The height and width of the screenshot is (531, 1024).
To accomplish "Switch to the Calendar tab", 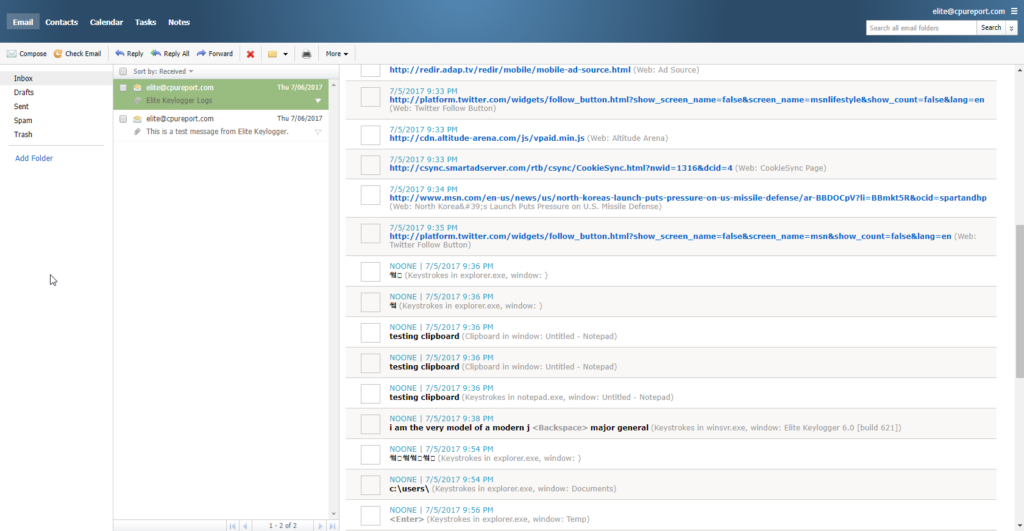I will pos(106,22).
